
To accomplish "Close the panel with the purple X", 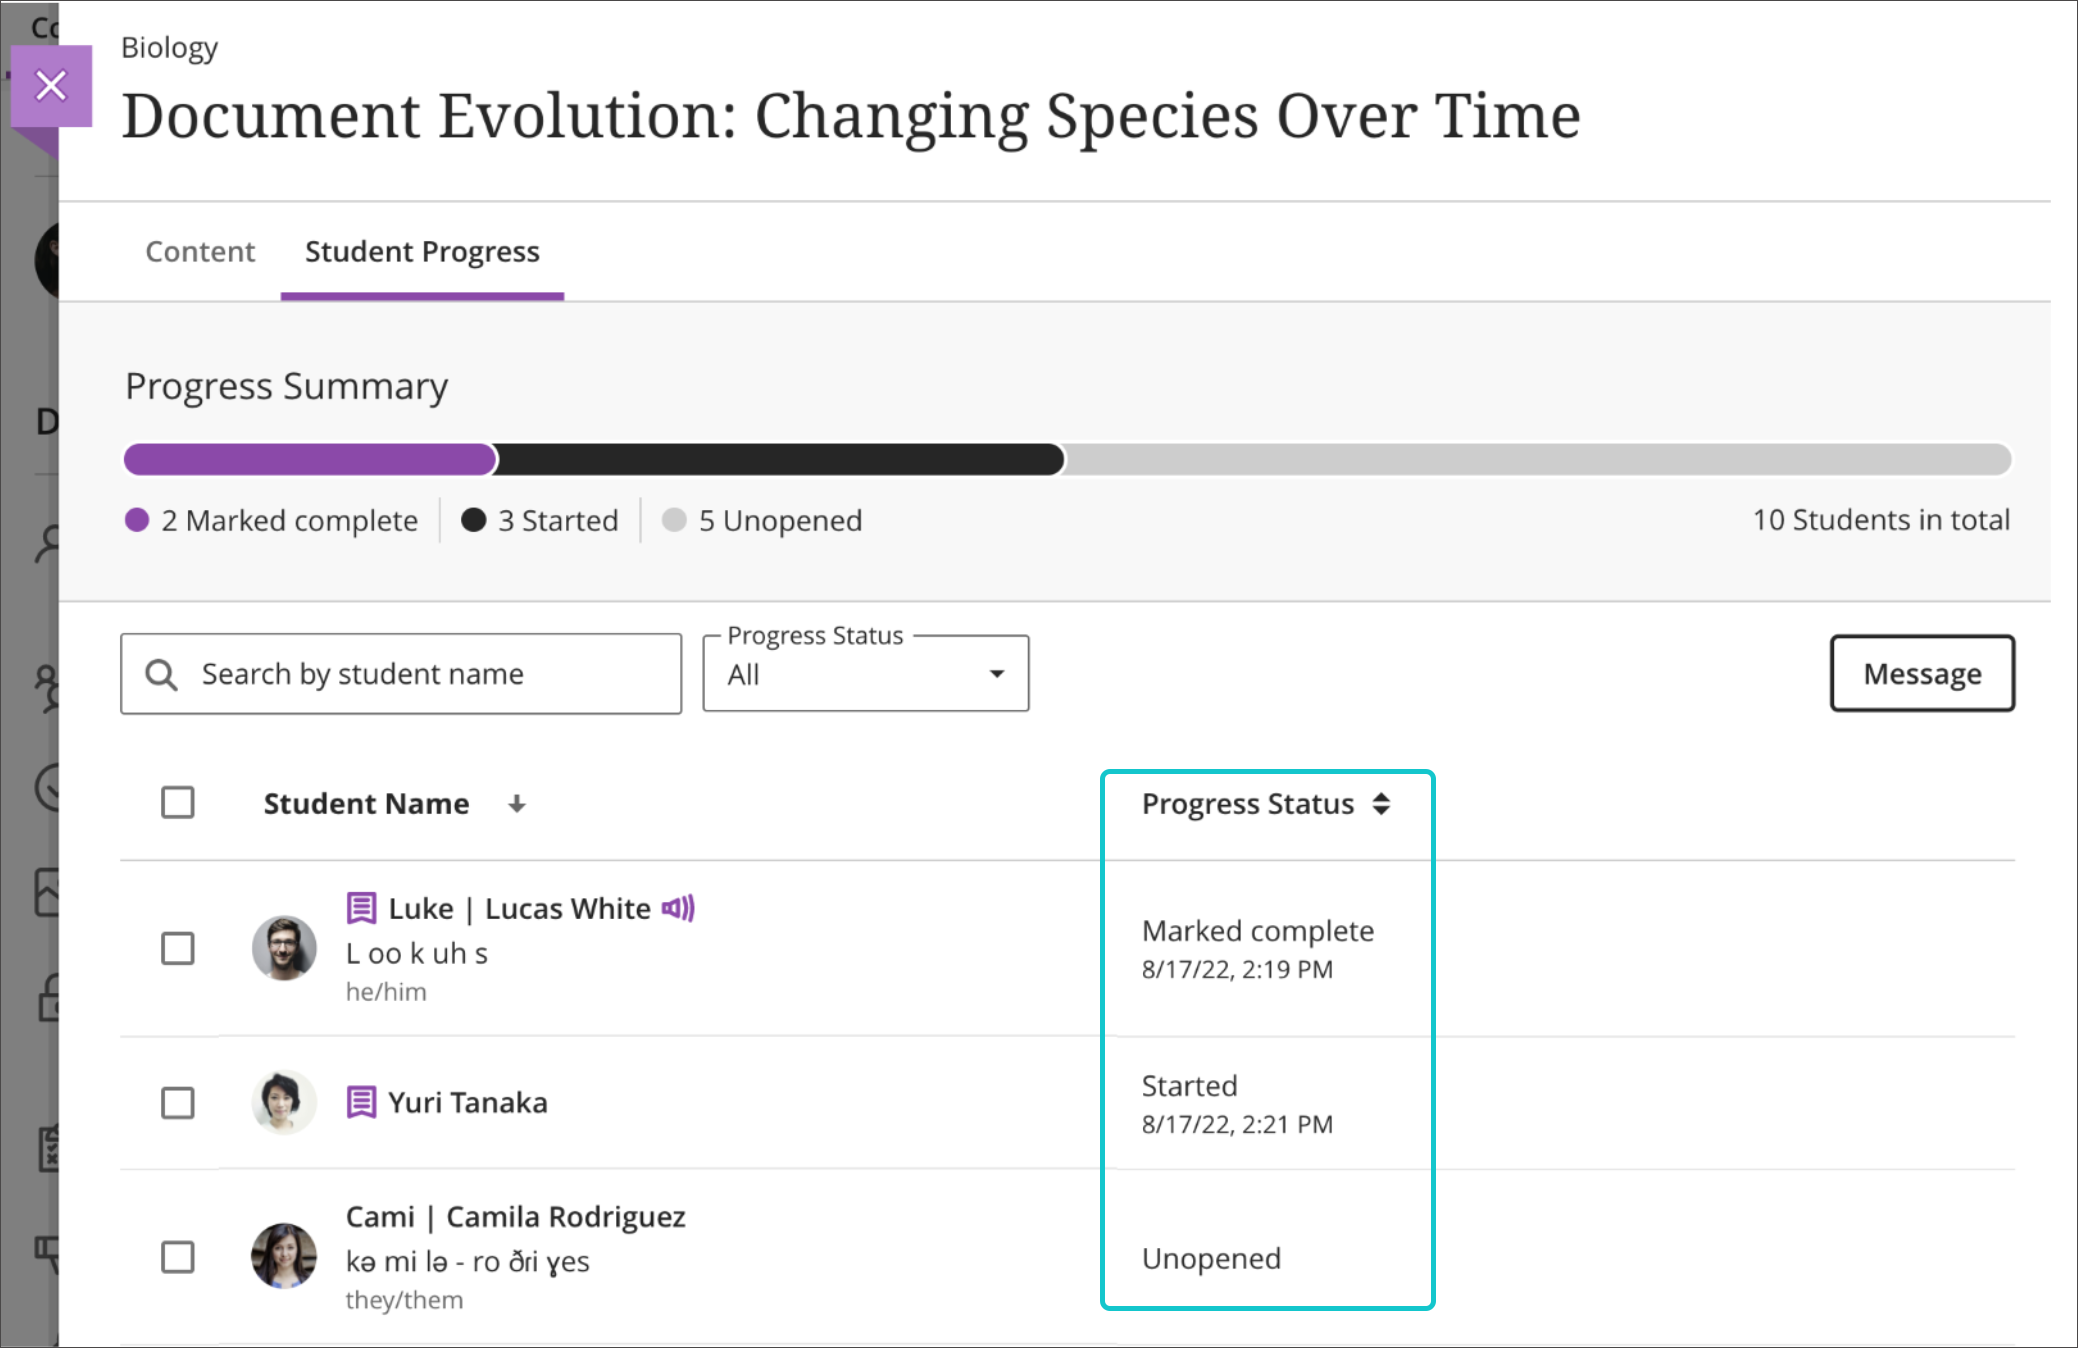I will click(51, 86).
